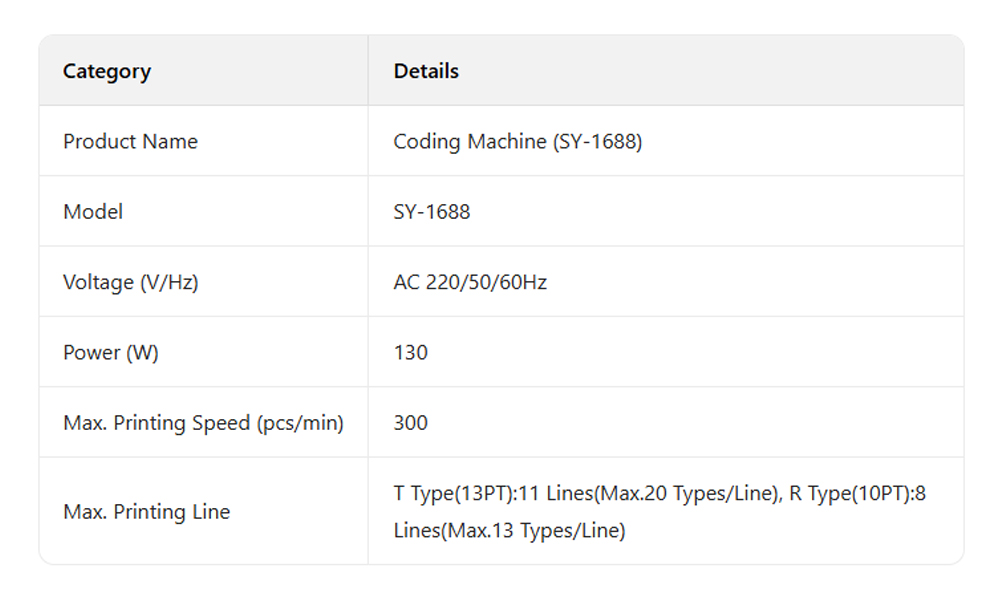Image resolution: width=1000 pixels, height=600 pixels.
Task: Click the Lines(Max.13 Types/Line) text
Action: tap(509, 531)
